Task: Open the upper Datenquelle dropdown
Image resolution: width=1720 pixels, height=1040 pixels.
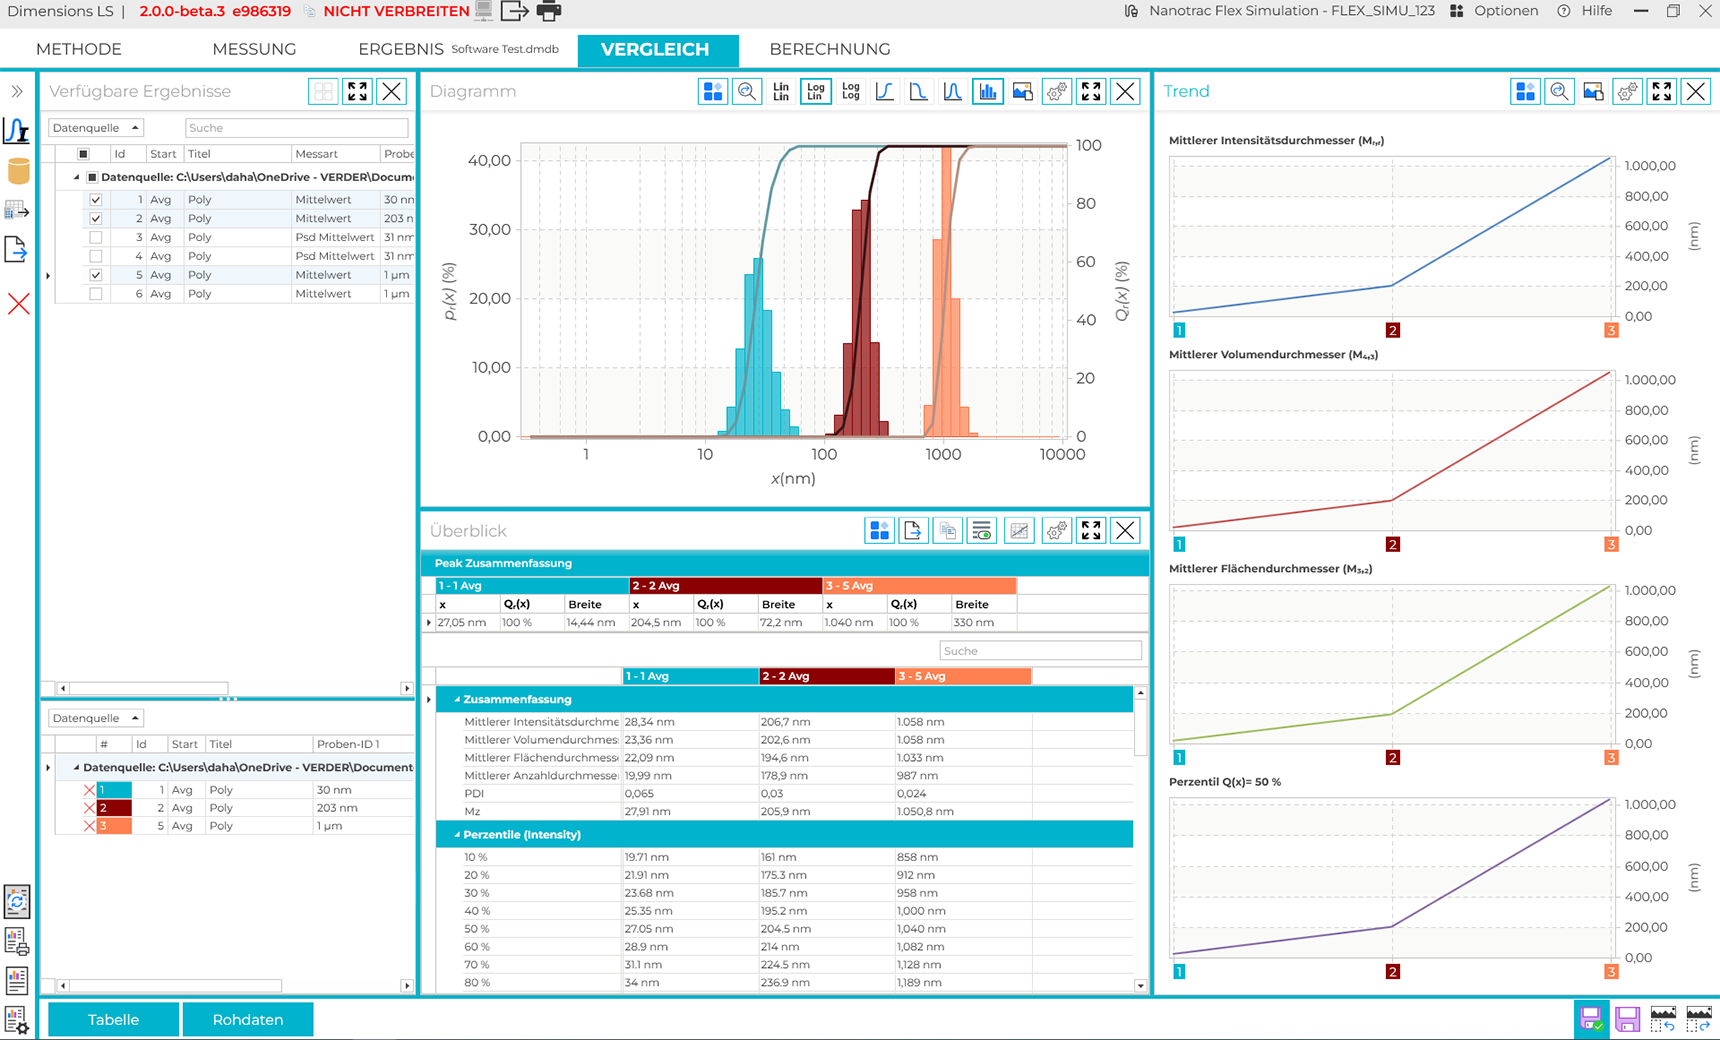Action: click(96, 128)
